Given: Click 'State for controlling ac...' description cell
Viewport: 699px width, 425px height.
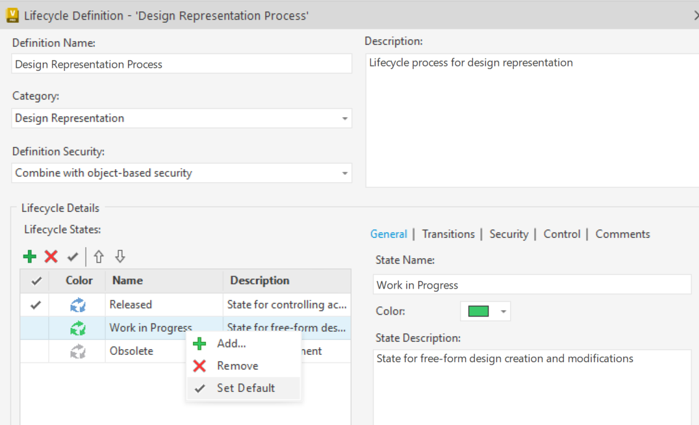Looking at the screenshot, I should tap(287, 305).
